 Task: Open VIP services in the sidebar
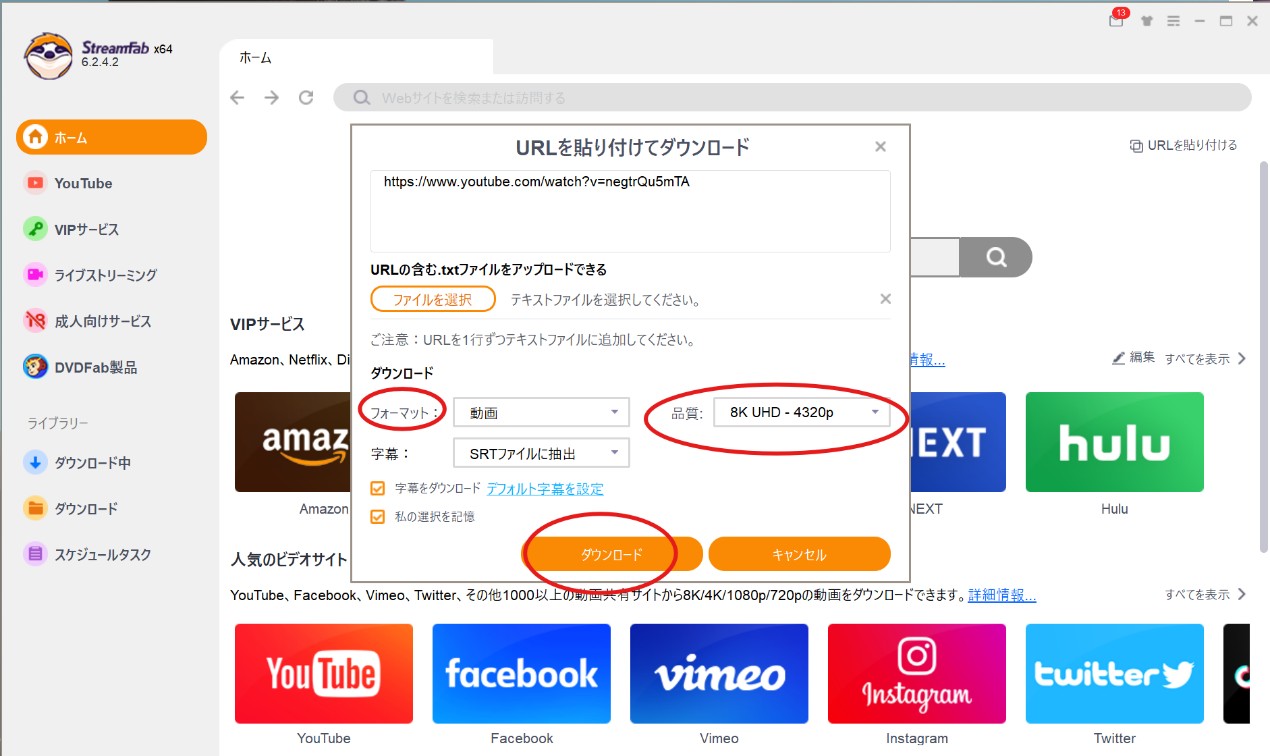click(x=71, y=229)
